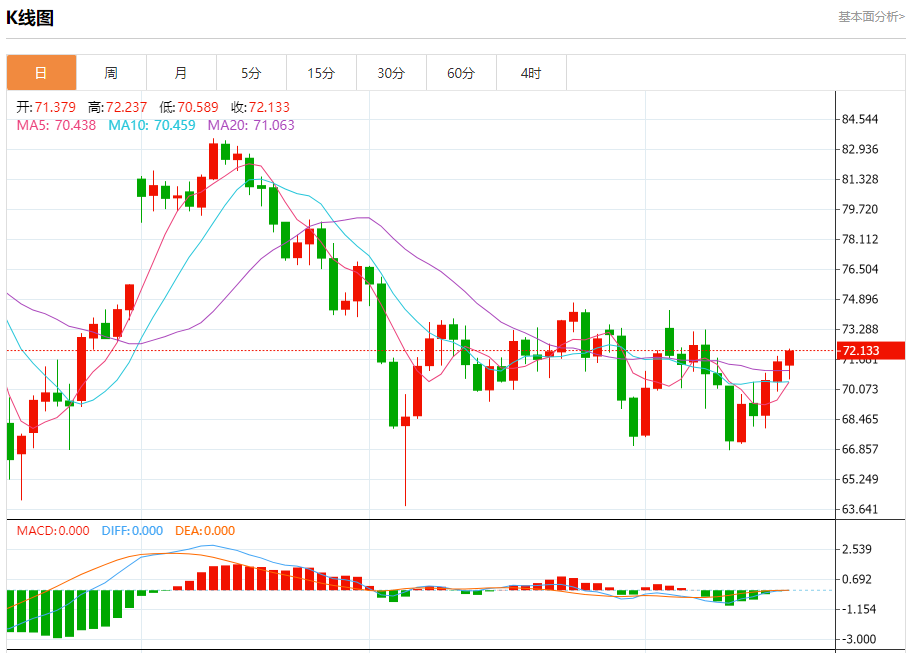
Task: Open the 基本面分析 link
Action: point(871,17)
